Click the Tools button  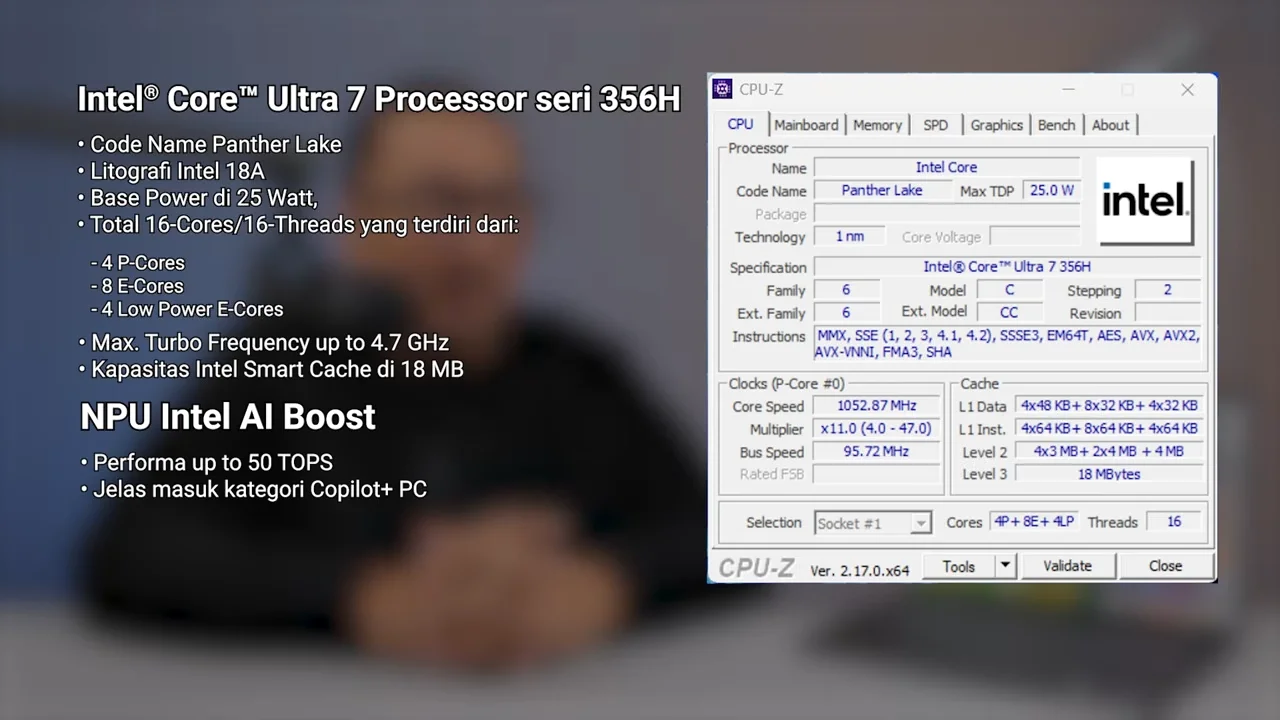pyautogui.click(x=958, y=566)
